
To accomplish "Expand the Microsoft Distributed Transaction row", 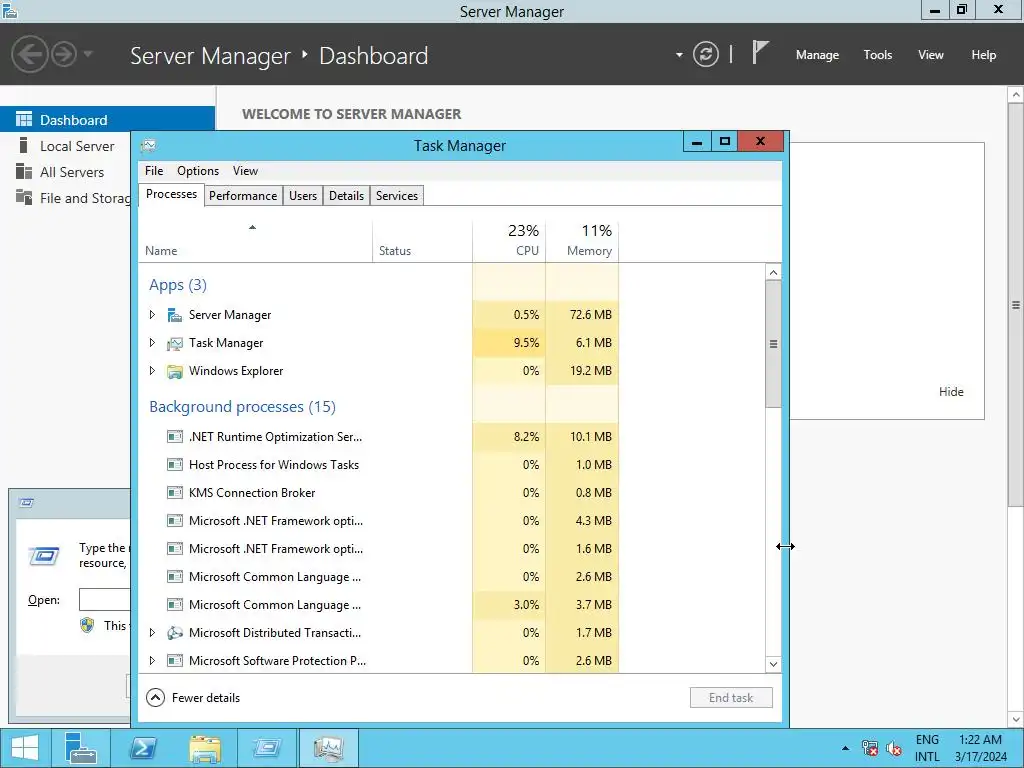I will [x=152, y=633].
